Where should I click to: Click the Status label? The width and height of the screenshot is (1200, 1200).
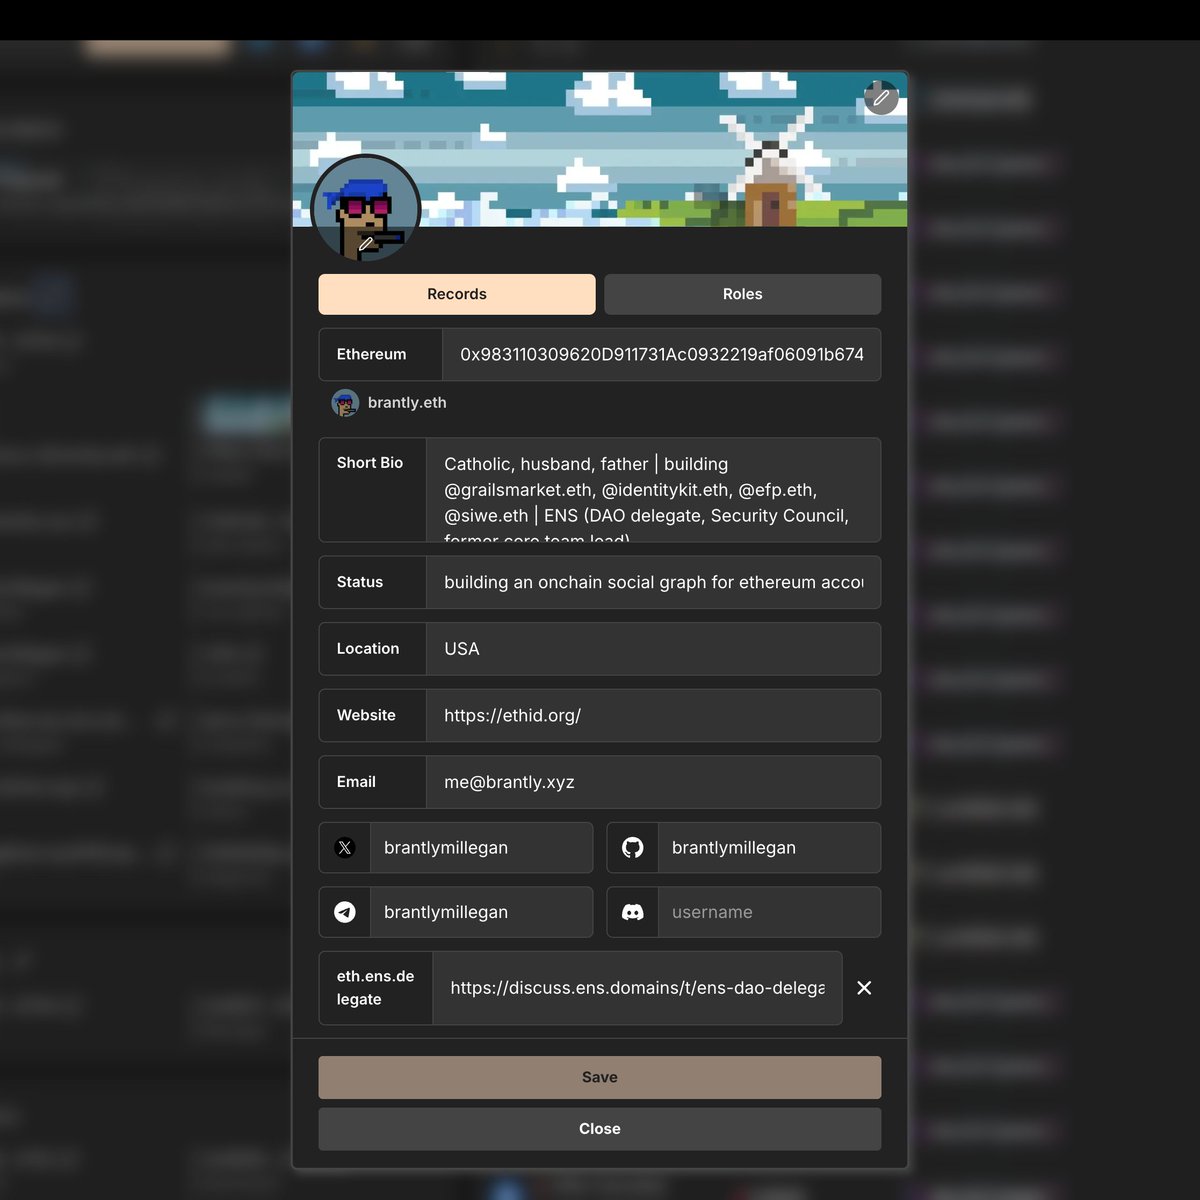pos(360,582)
